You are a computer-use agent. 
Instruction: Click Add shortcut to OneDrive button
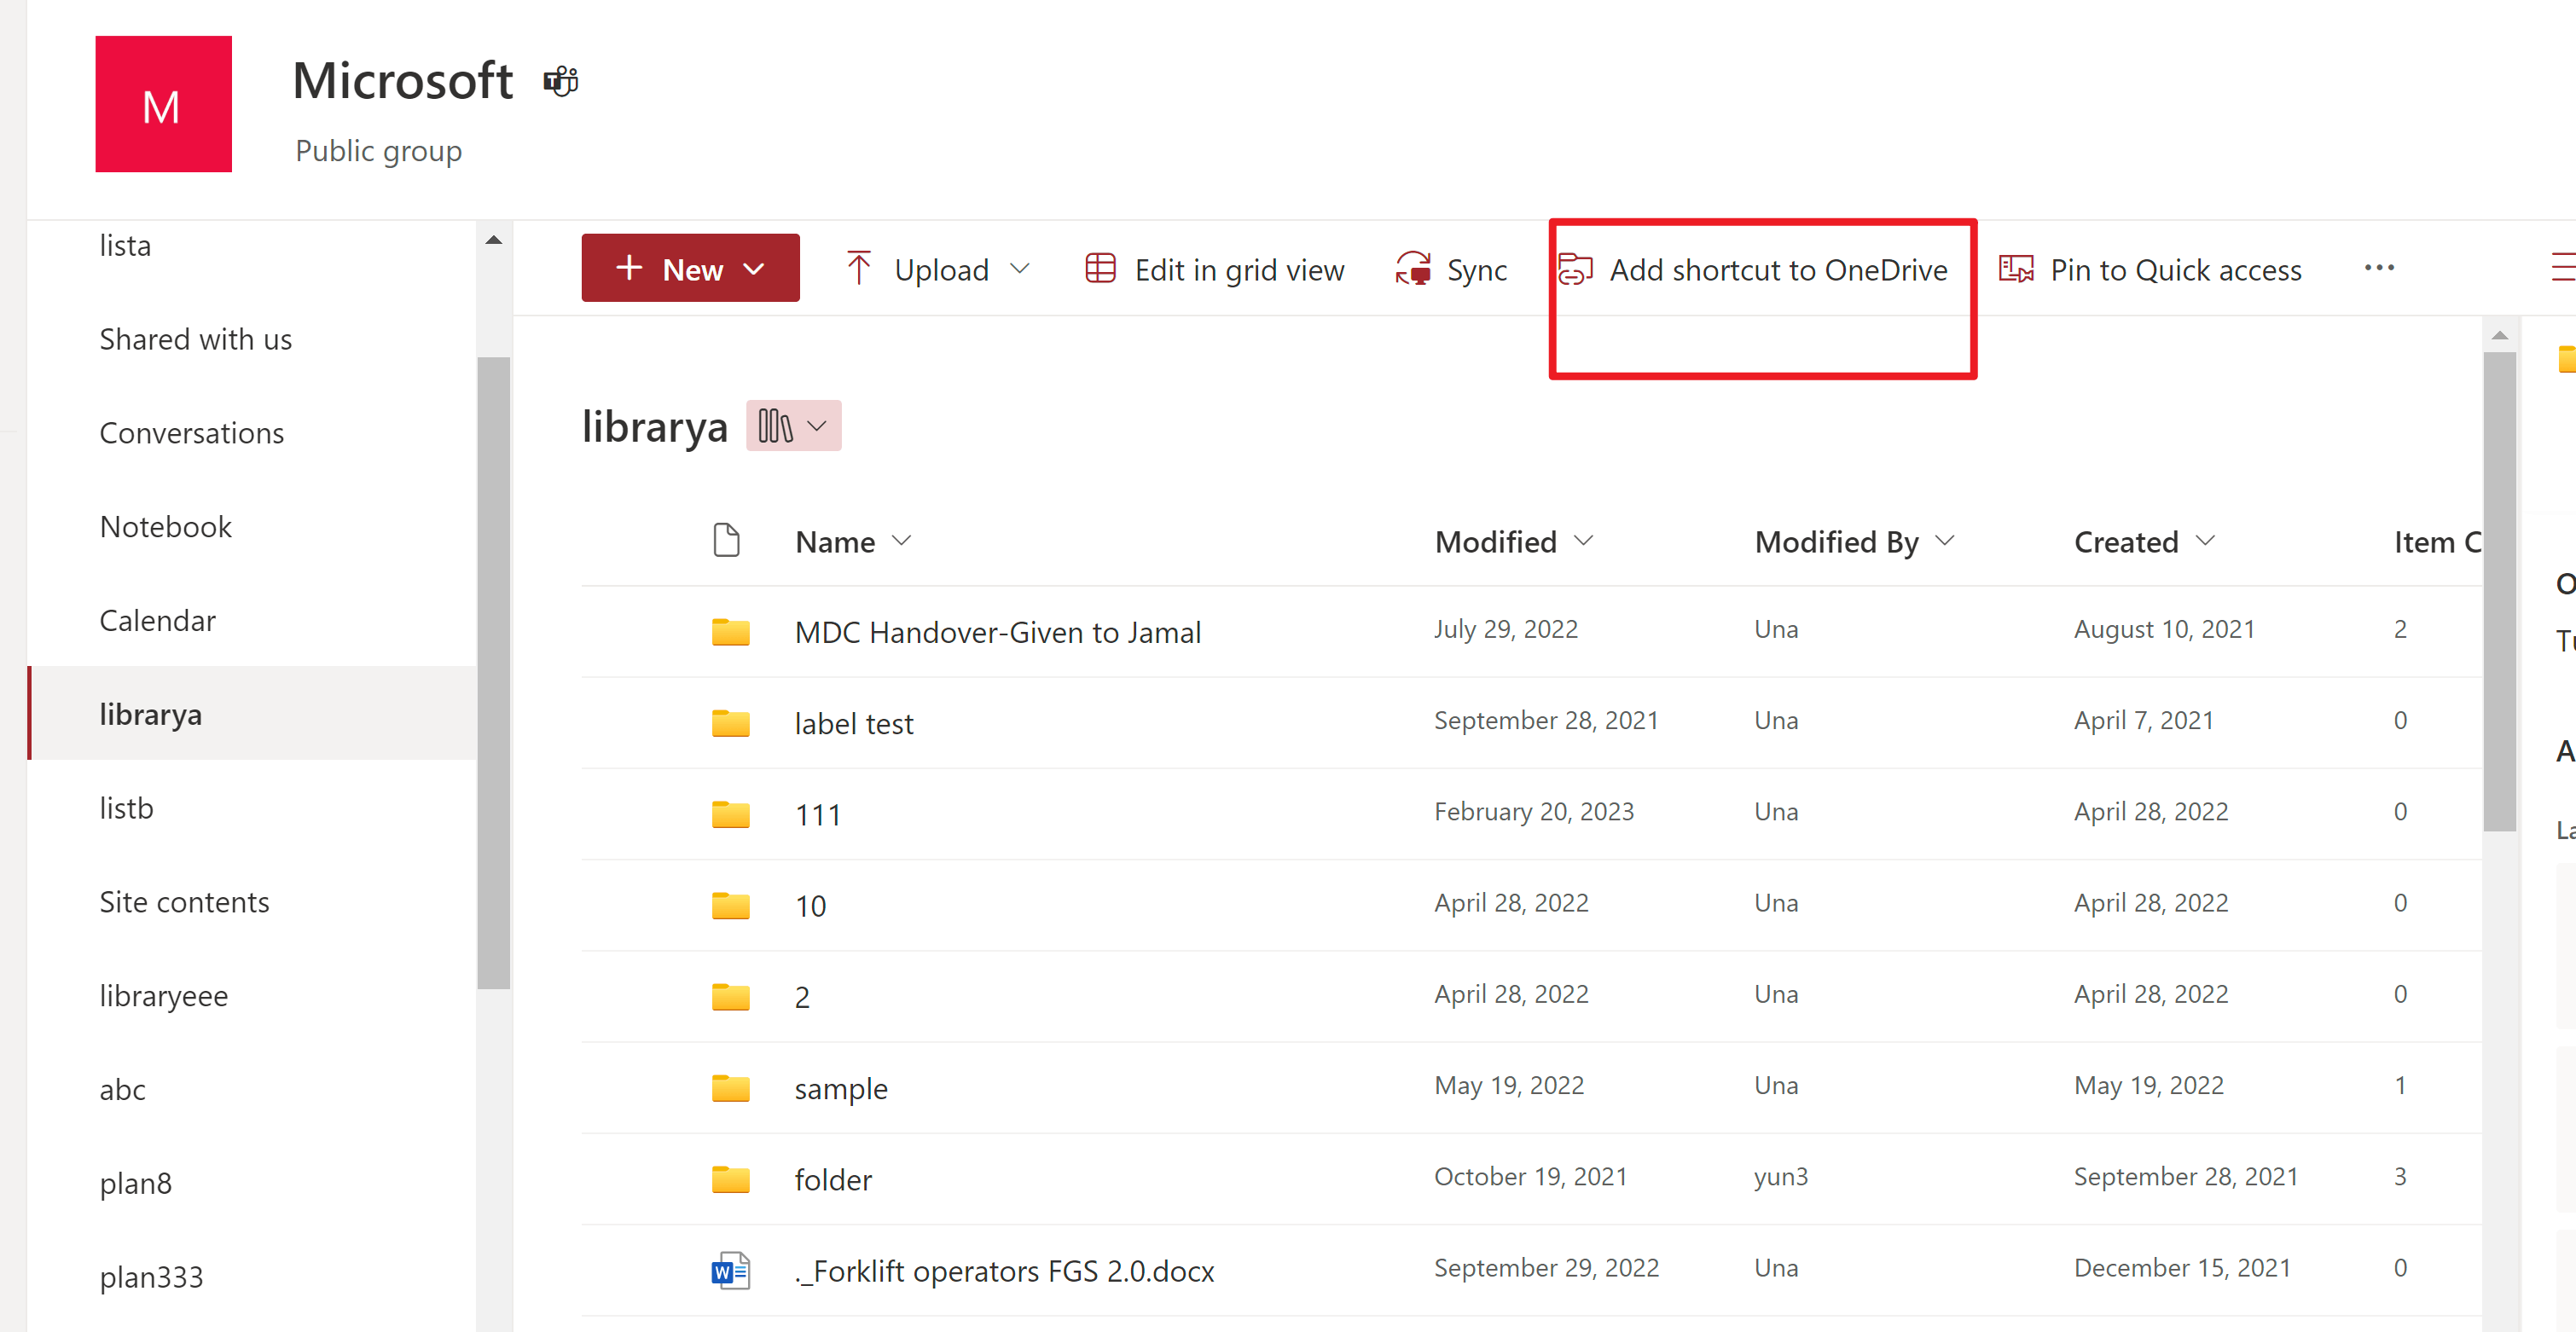click(x=1753, y=269)
